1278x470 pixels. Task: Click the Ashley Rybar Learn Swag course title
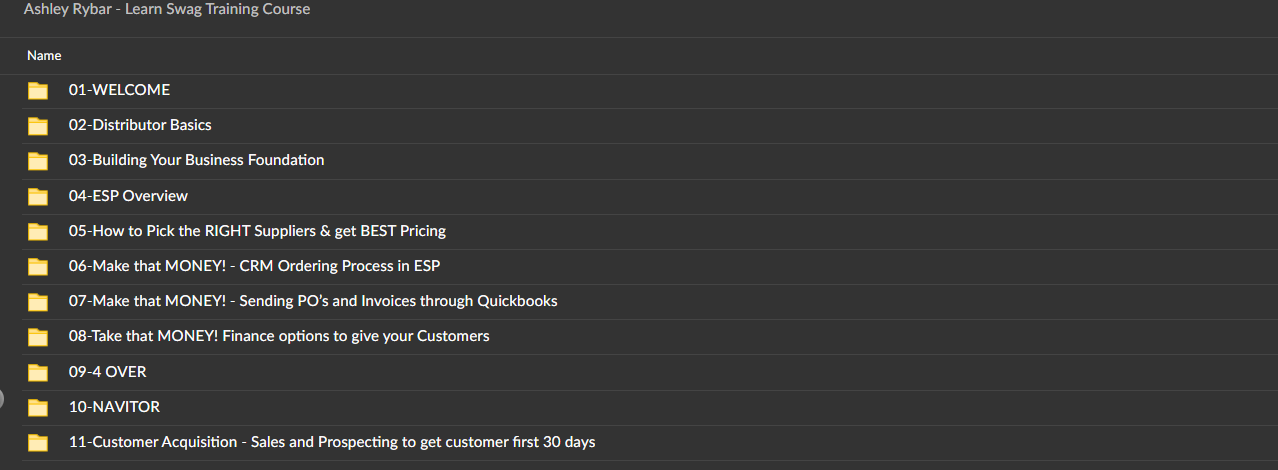point(167,9)
